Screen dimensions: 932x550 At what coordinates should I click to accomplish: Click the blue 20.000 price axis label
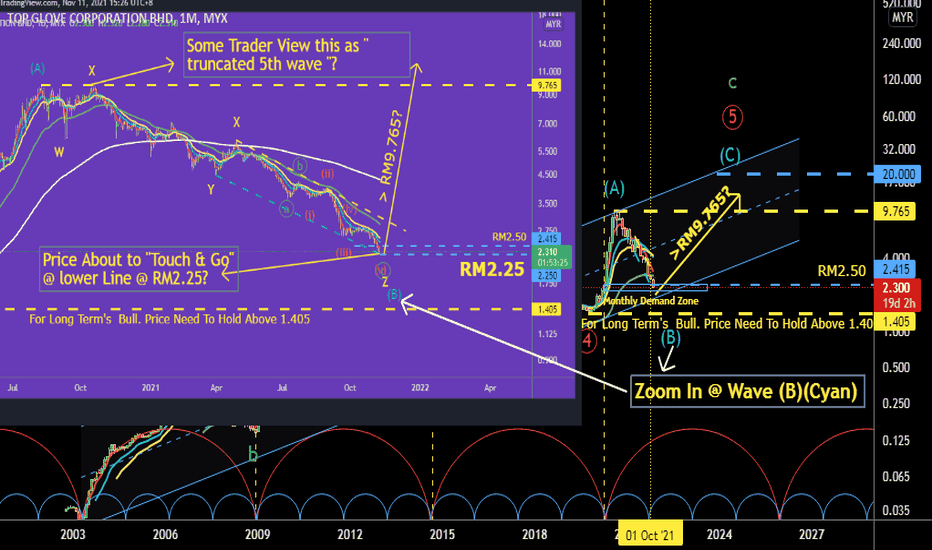pyautogui.click(x=898, y=174)
